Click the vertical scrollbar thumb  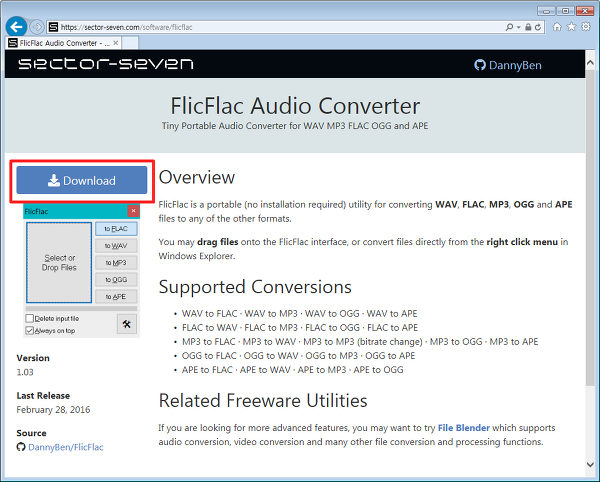coord(590,228)
